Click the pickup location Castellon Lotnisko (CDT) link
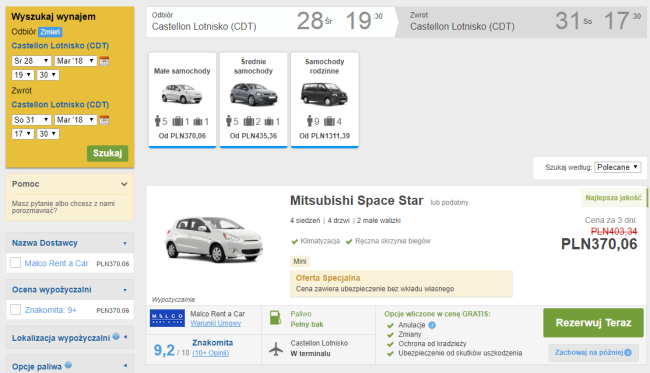This screenshot has width=650, height=373. tap(60, 46)
